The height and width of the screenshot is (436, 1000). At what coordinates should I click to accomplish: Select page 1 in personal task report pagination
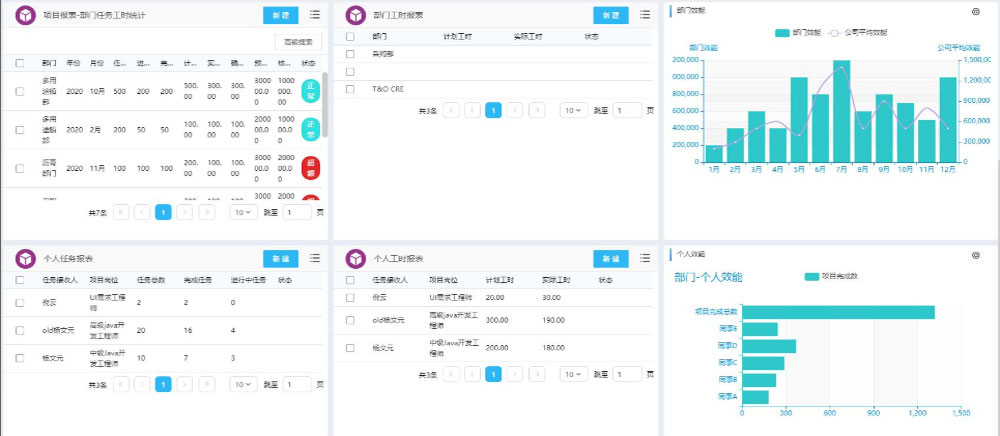[x=163, y=384]
